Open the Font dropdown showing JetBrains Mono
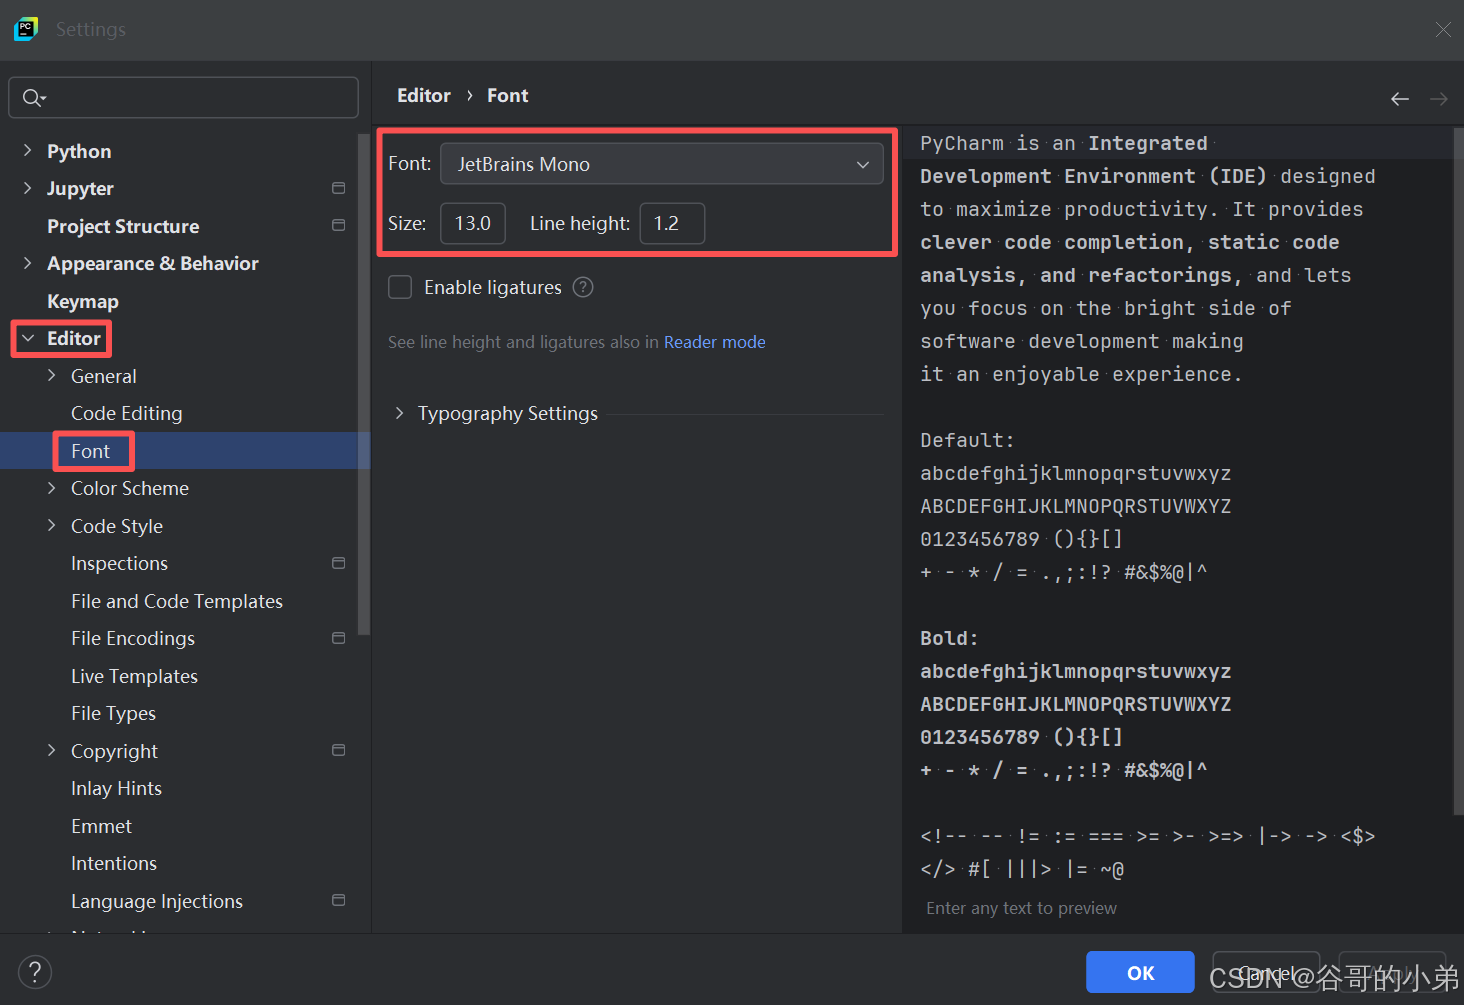The width and height of the screenshot is (1464, 1005). tap(662, 164)
